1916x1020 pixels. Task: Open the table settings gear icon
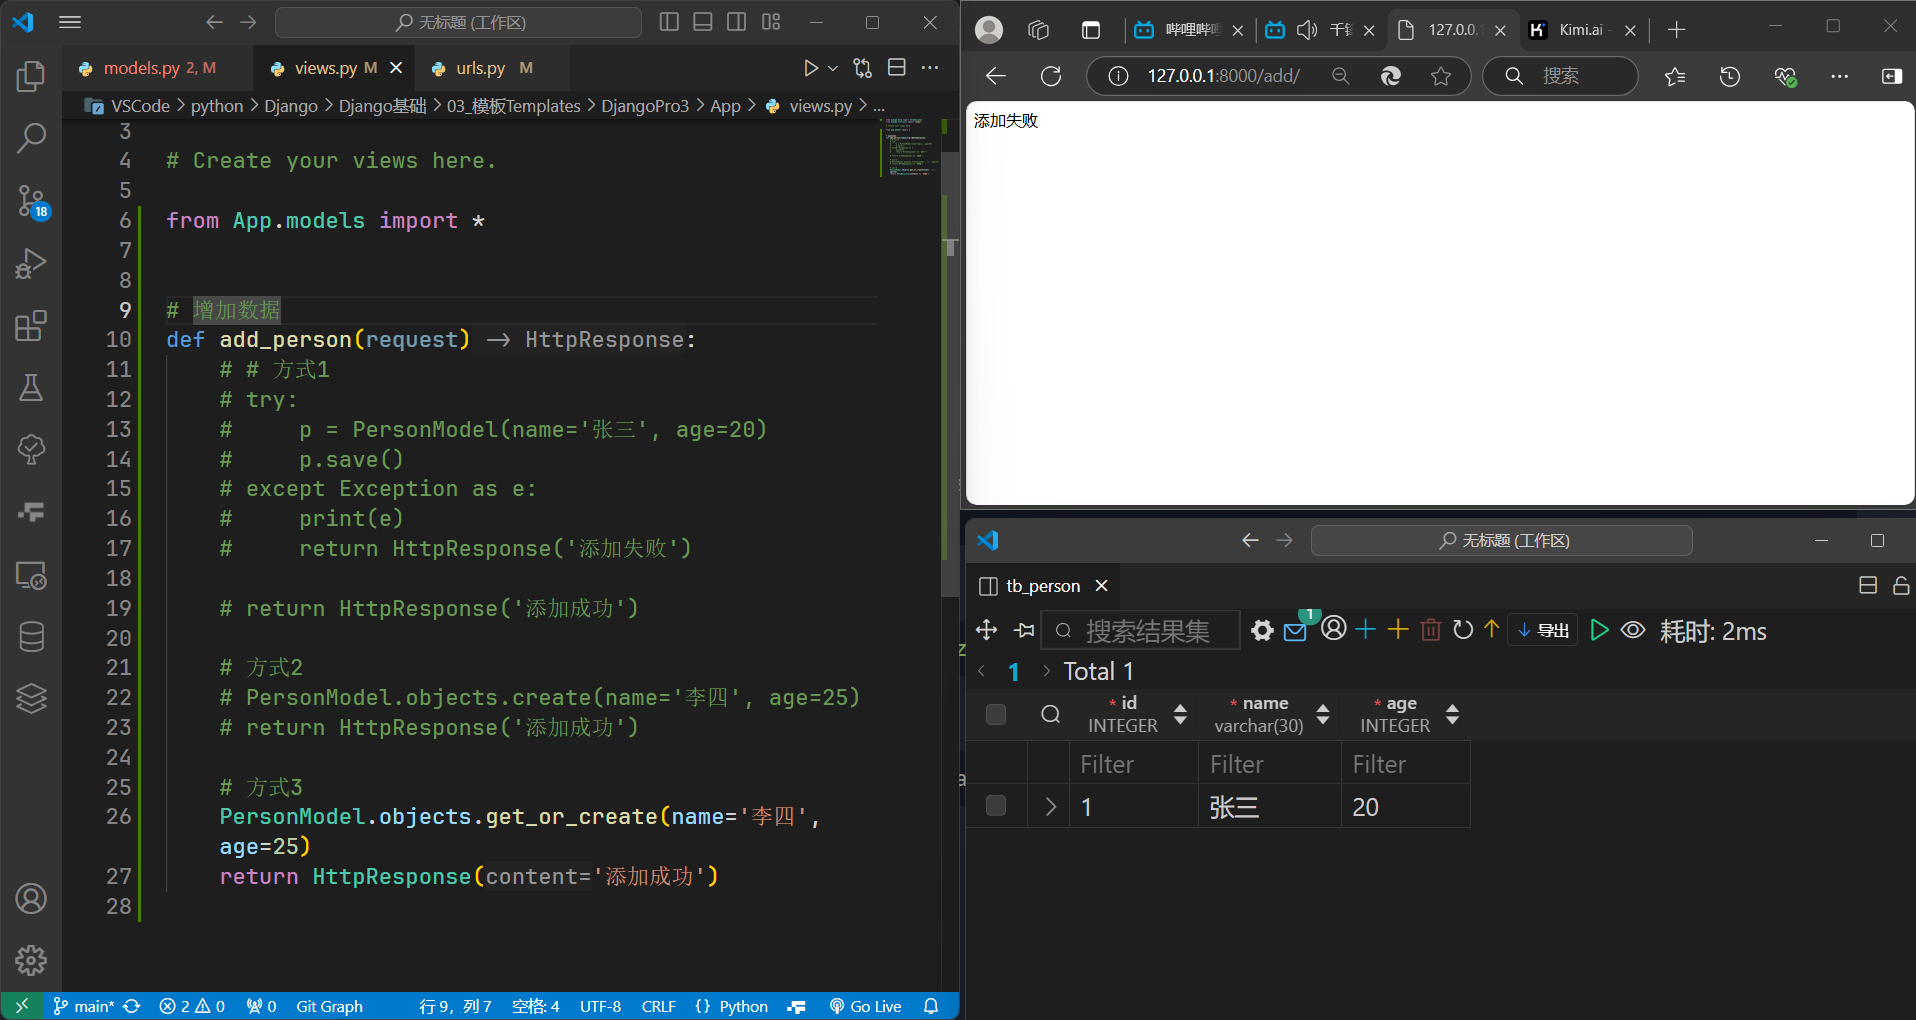tap(1262, 630)
